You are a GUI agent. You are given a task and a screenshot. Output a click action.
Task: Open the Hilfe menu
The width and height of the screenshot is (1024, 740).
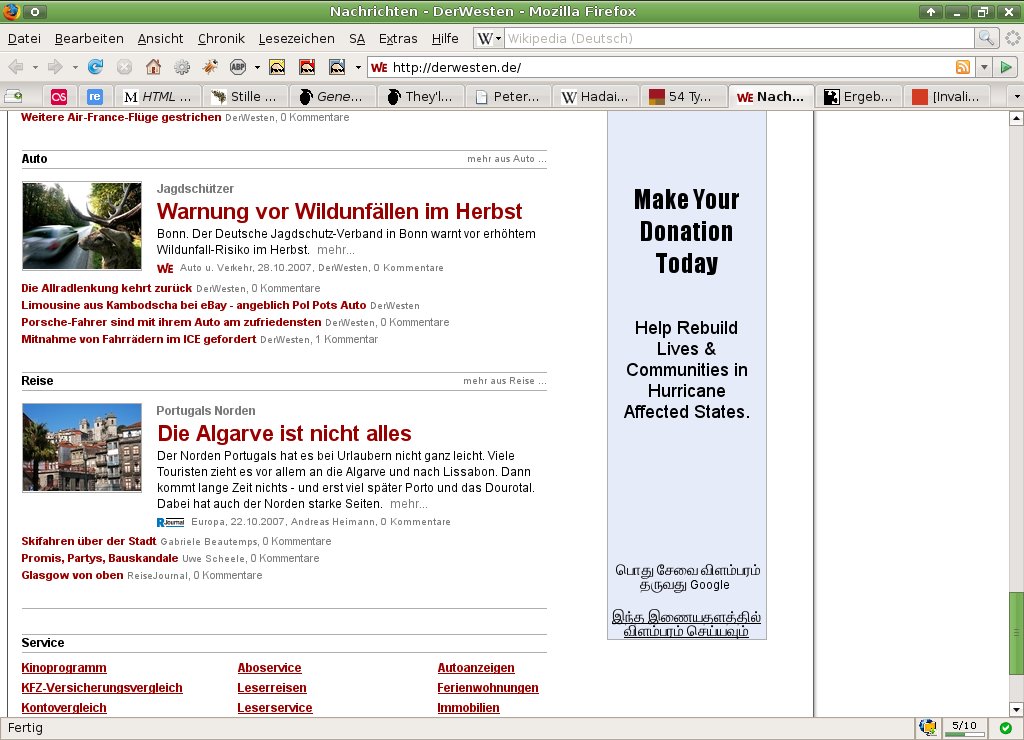pos(445,39)
